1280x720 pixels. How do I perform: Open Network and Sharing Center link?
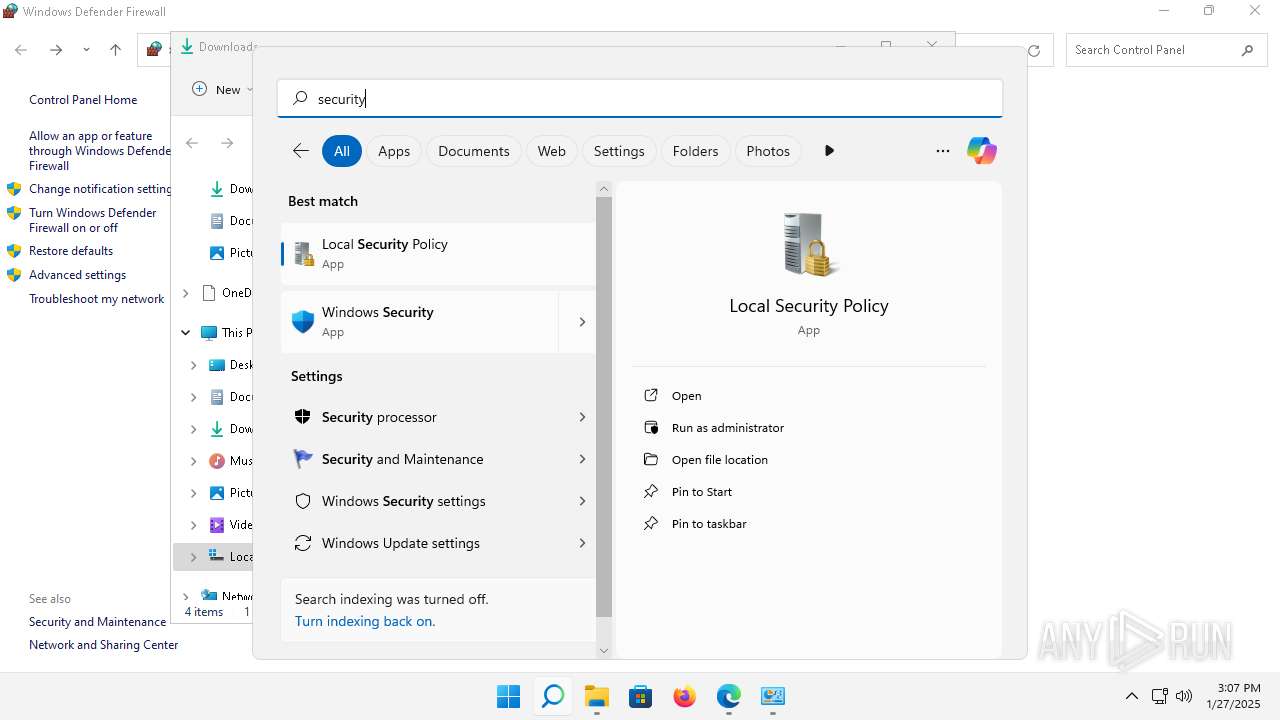click(104, 645)
